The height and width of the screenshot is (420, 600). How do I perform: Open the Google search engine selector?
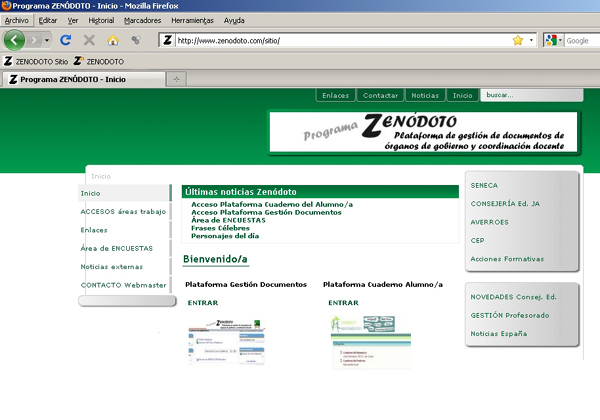click(x=553, y=40)
